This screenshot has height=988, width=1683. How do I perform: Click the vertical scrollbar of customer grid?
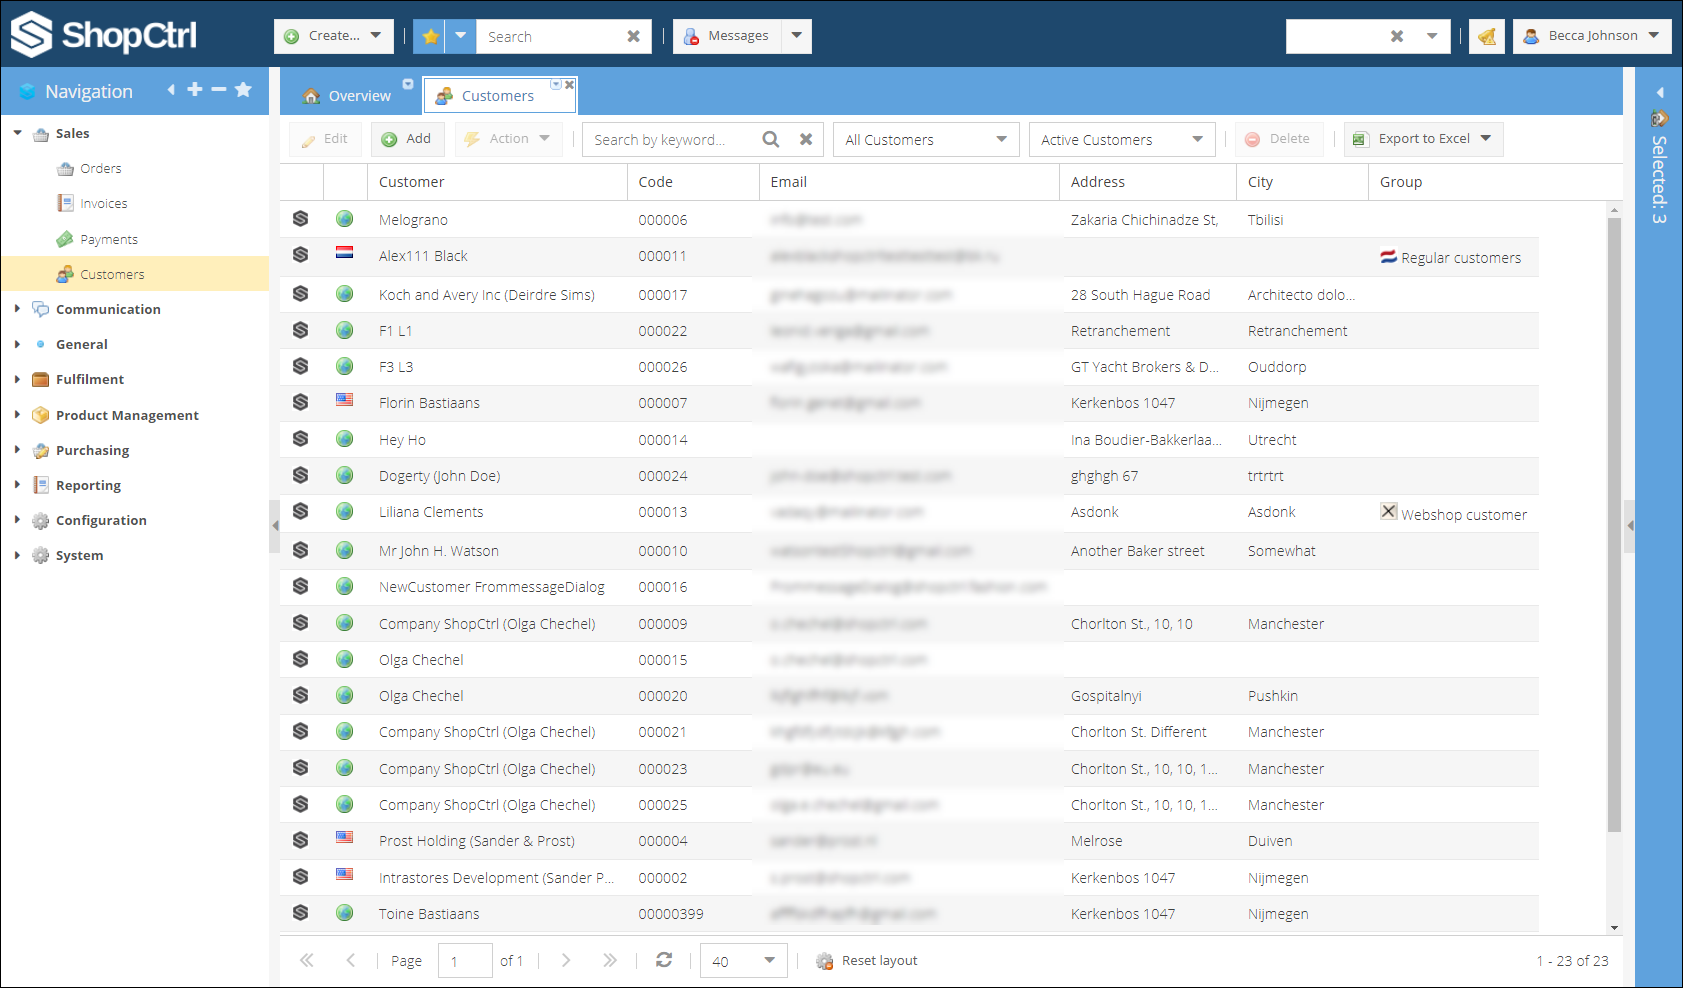[x=1614, y=525]
